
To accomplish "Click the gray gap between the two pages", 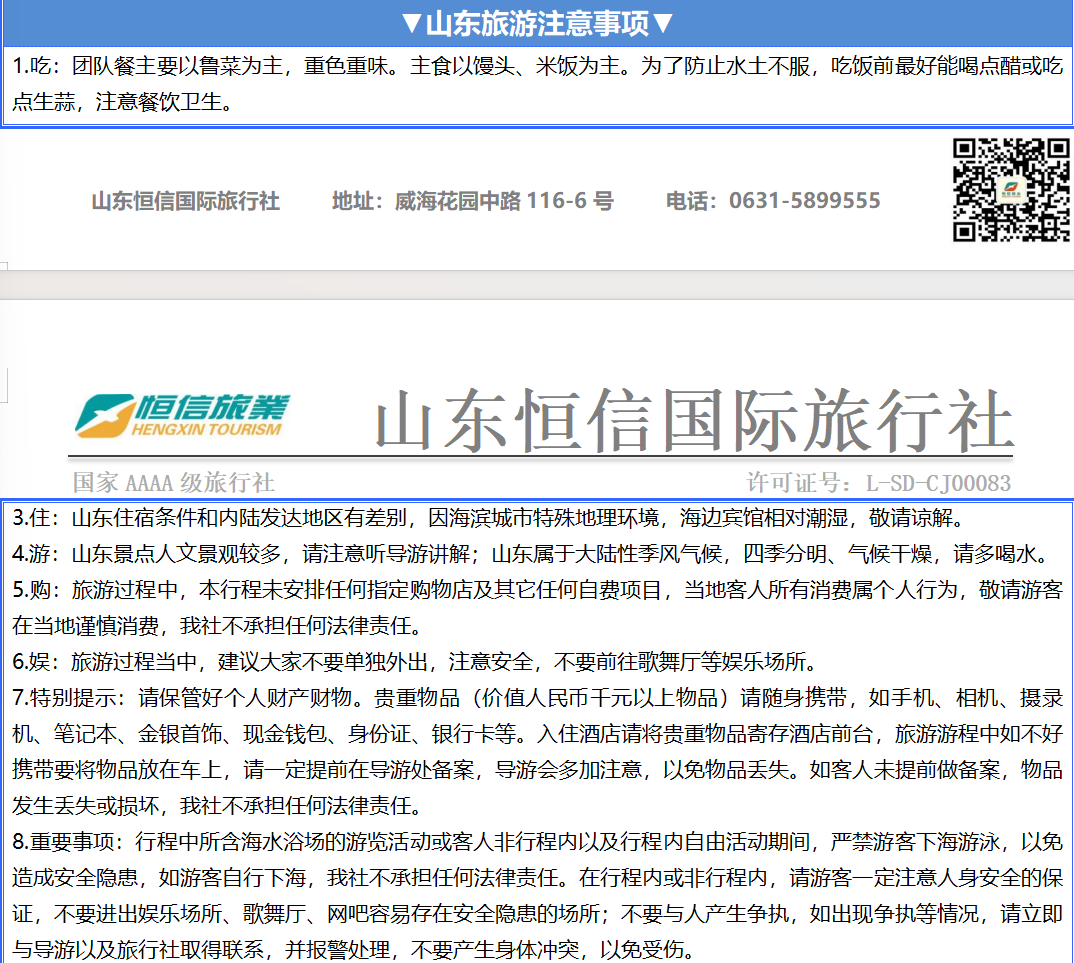I will tap(537, 284).
